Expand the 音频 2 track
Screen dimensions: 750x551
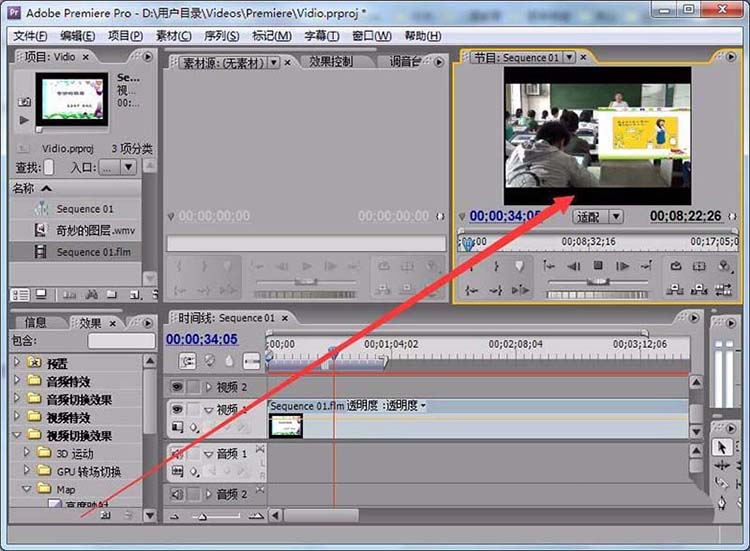point(209,494)
